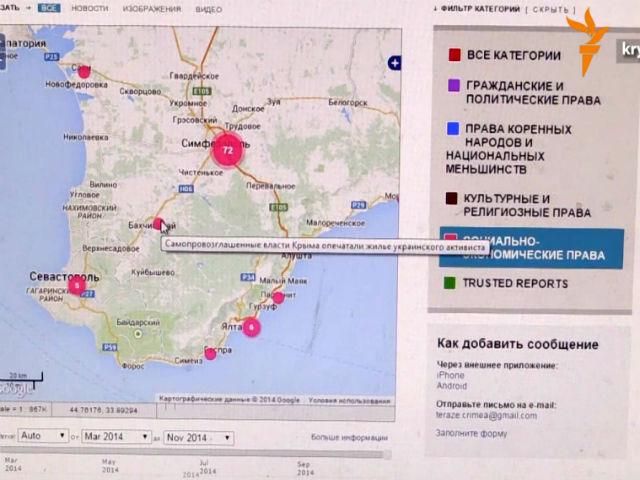Select blue swatch for ПРАВА КОРЕННЫХ НАРОДОВ
The width and height of the screenshot is (640, 480).
(453, 129)
